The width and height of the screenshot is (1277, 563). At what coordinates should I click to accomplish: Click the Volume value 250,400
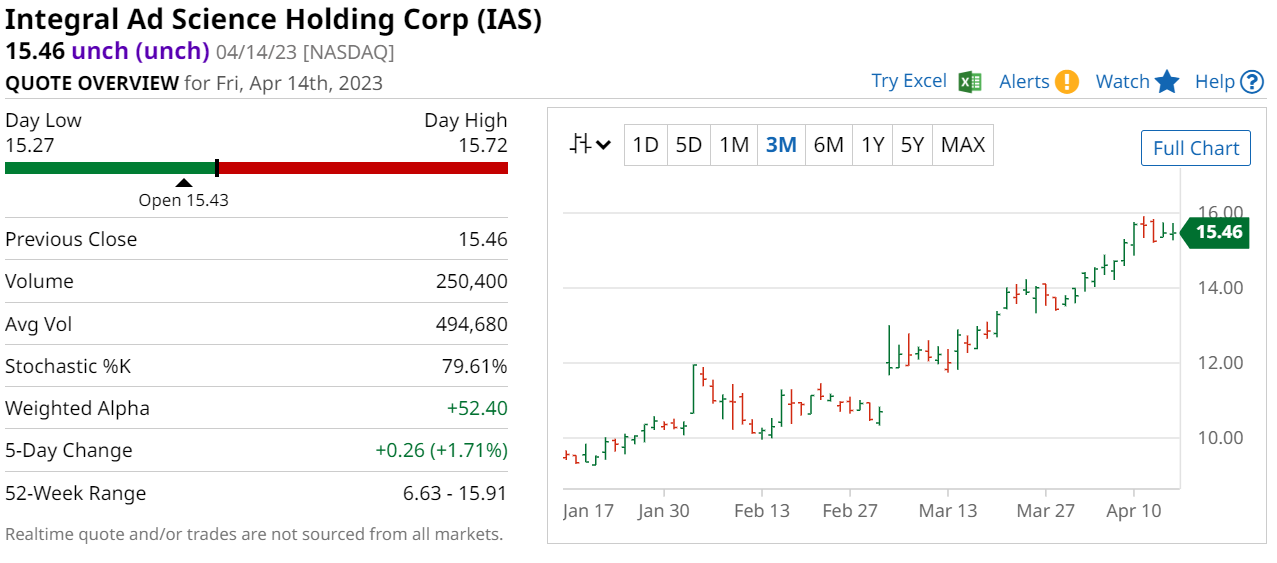472,281
